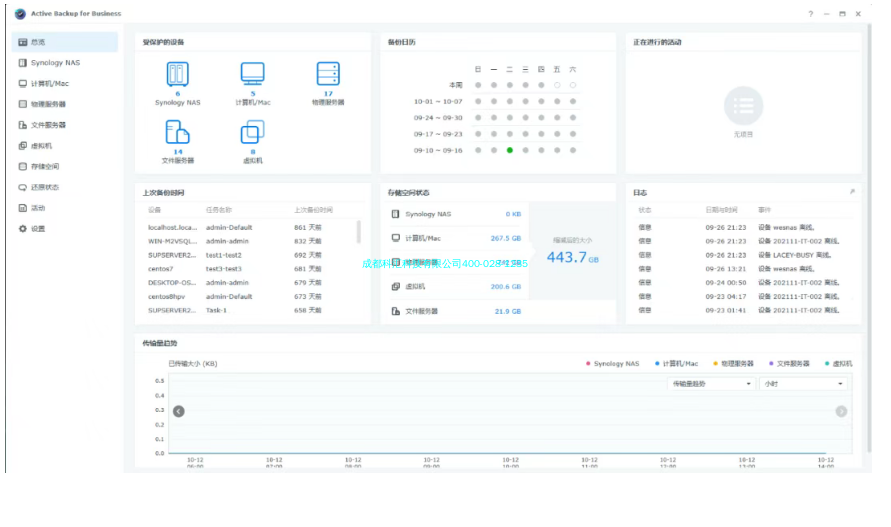Go to 还原状态 in the sidebar
This screenshot has width=891, height=527.
[44, 187]
